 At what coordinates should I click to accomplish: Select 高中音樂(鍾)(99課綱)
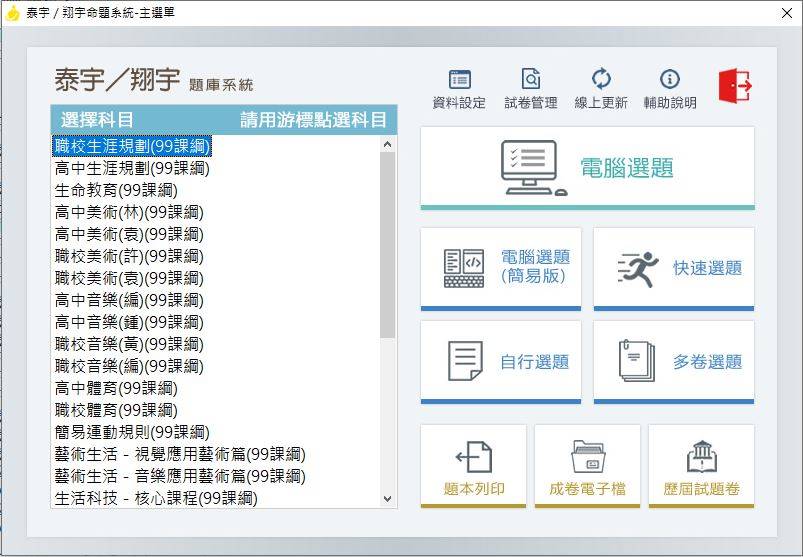pos(129,322)
